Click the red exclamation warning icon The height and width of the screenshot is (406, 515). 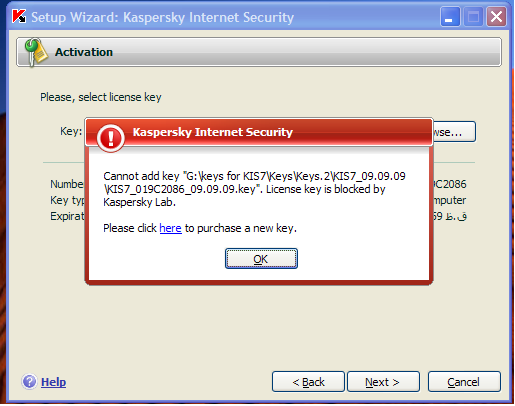[110, 138]
